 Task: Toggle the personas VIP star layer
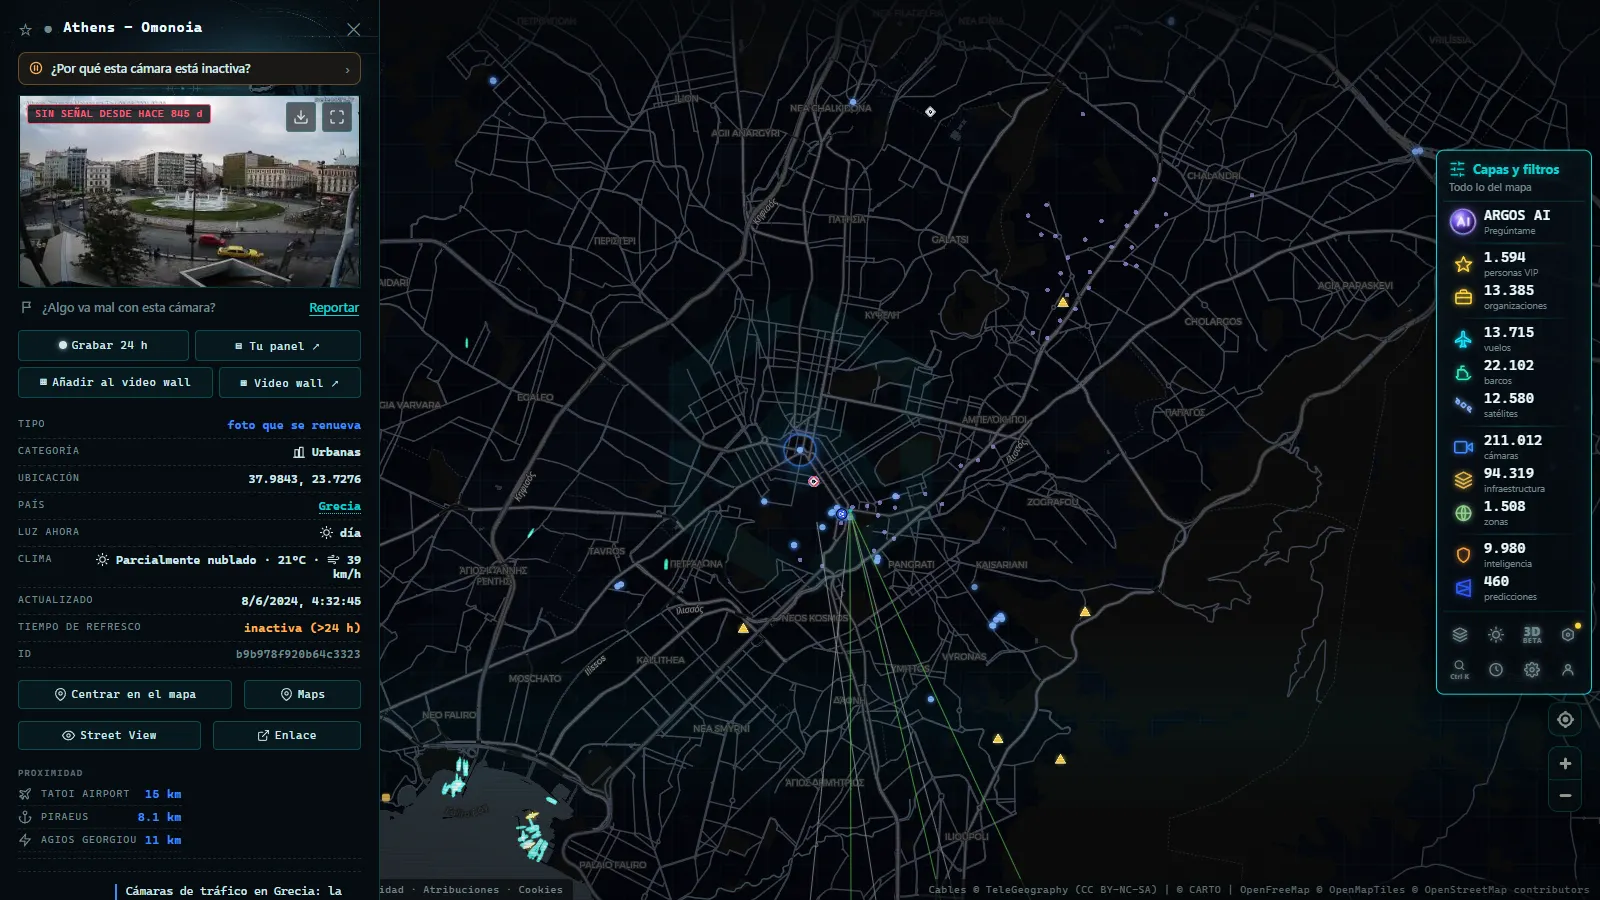tap(1463, 264)
